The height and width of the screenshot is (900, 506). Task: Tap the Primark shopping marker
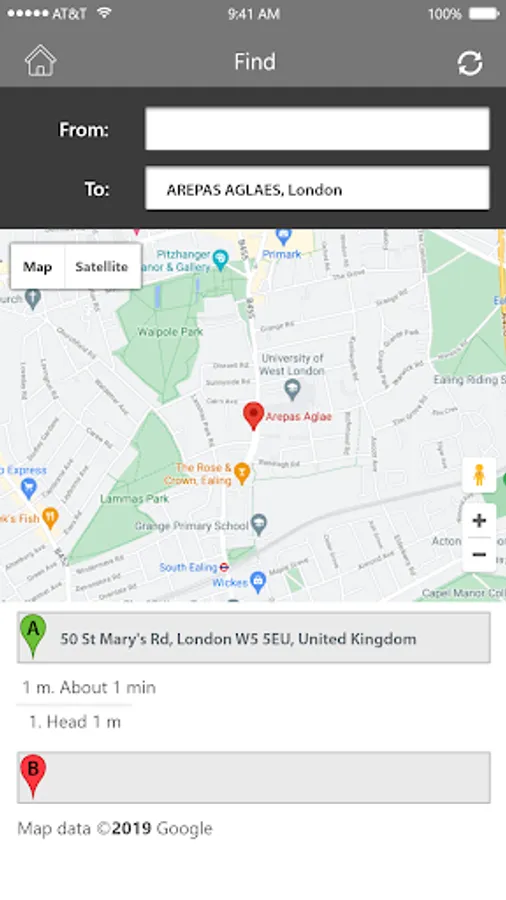click(283, 235)
